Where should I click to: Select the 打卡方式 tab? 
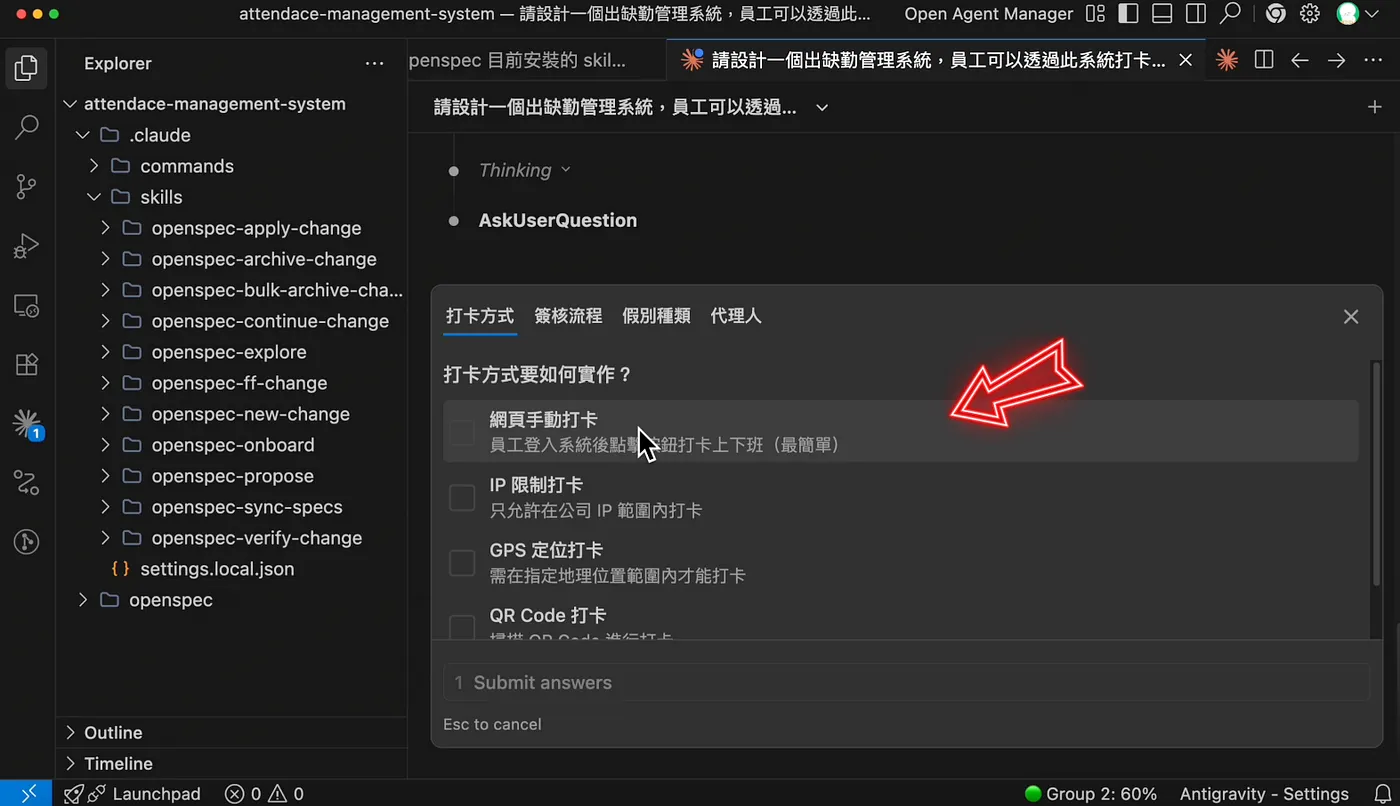tap(480, 316)
